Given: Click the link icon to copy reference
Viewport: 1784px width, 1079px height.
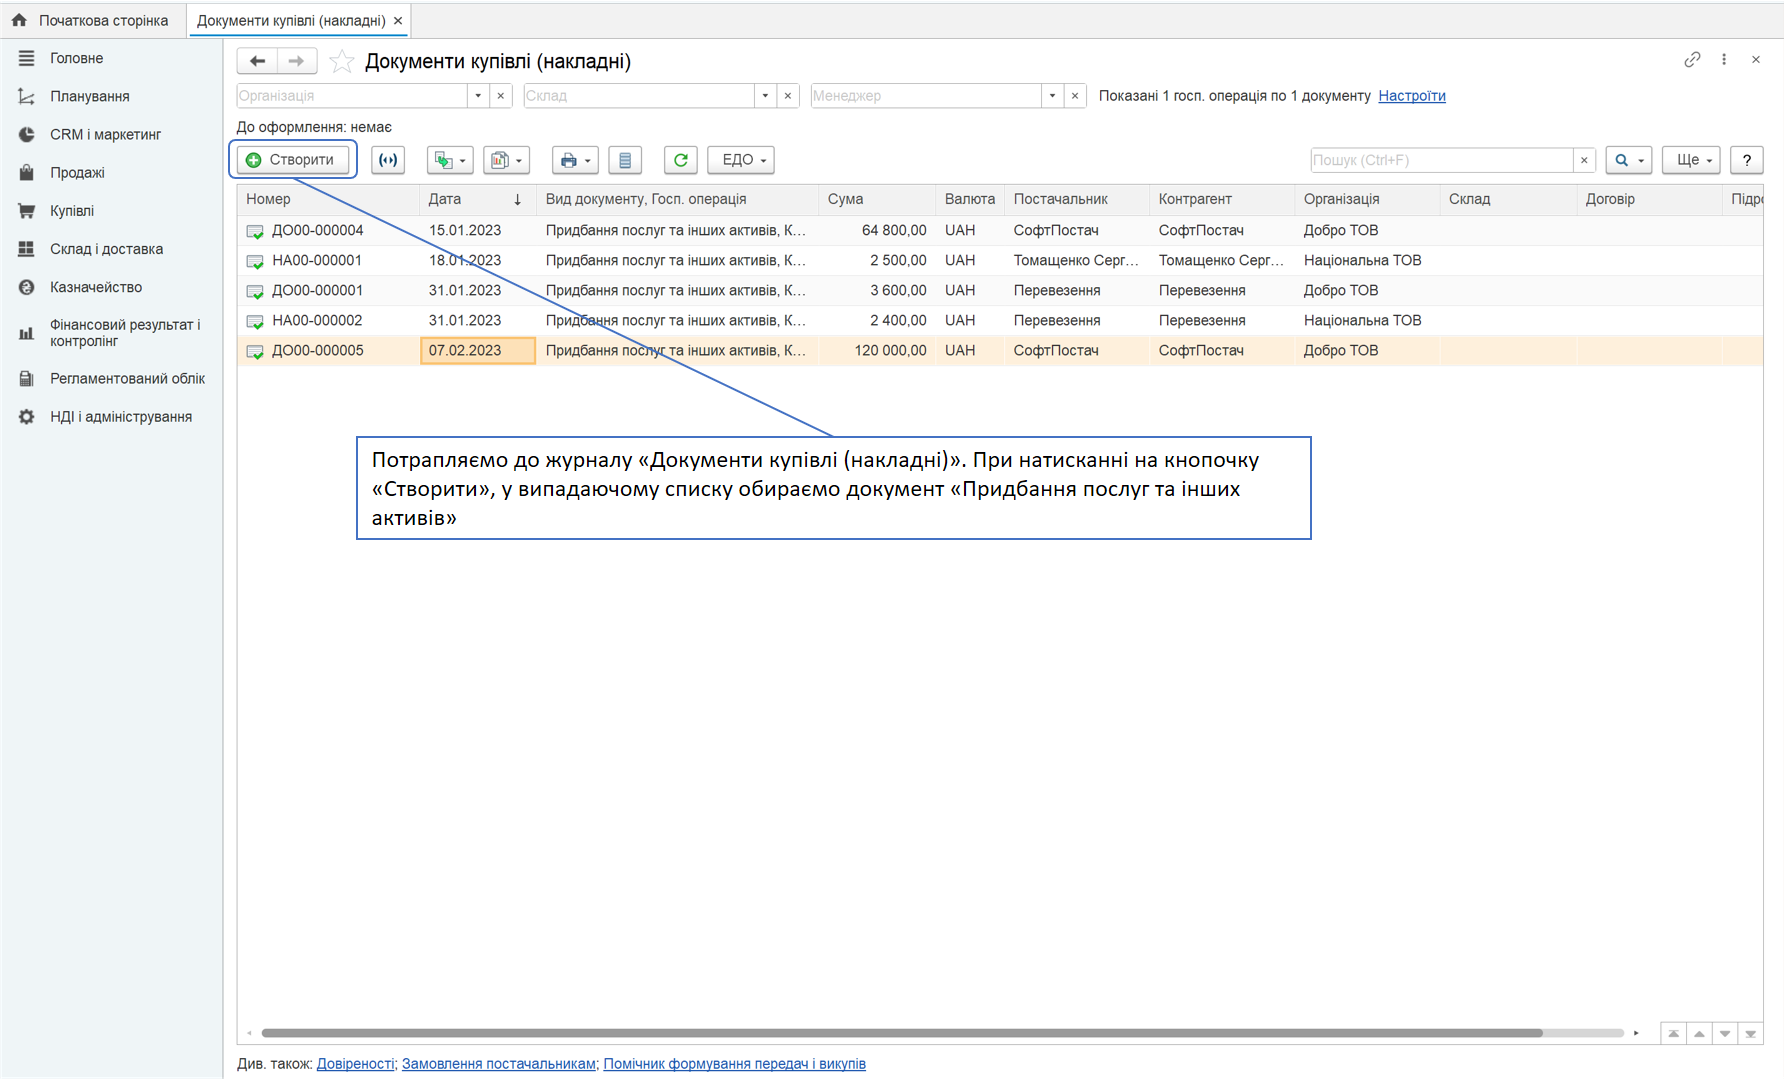Looking at the screenshot, I should tap(1692, 60).
